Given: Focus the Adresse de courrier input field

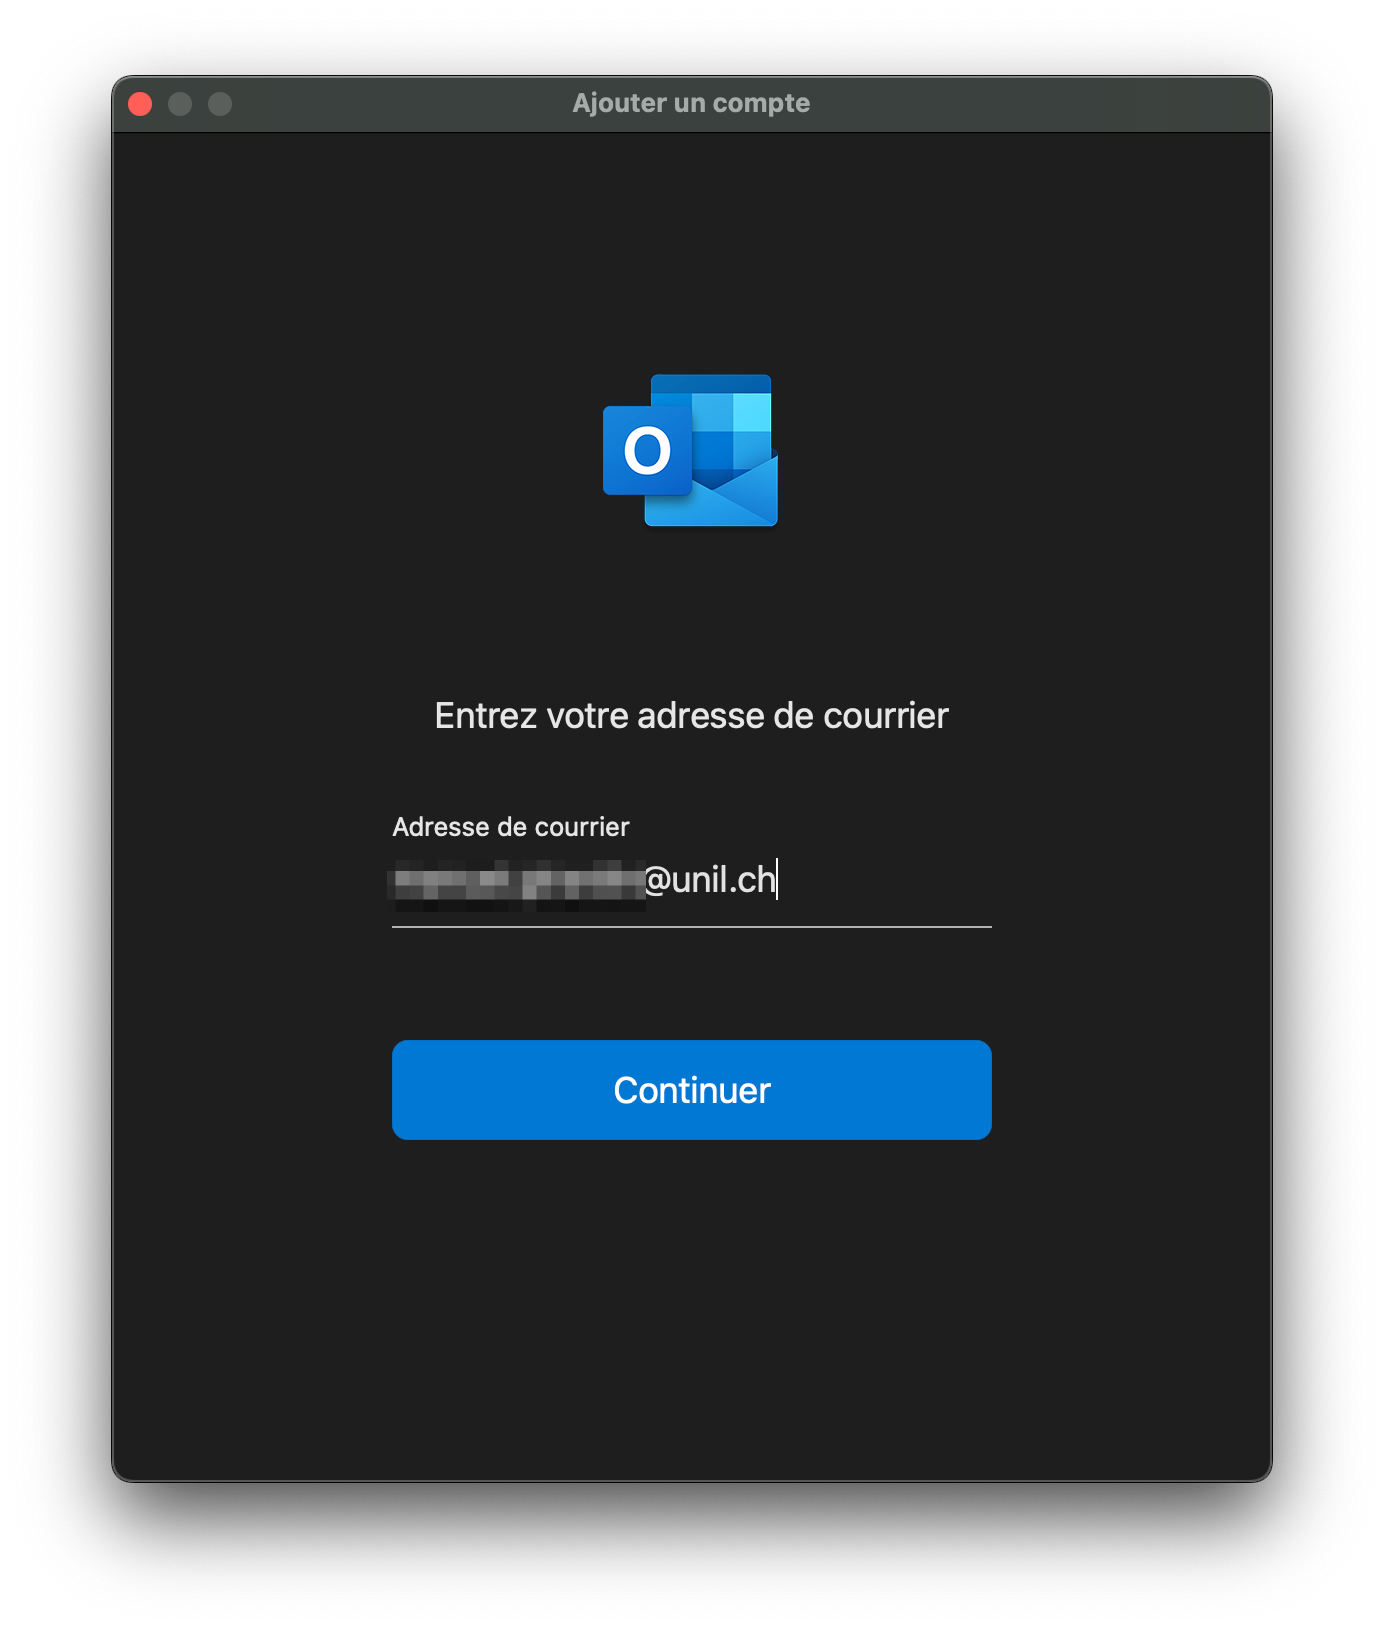Looking at the screenshot, I should 692,881.
